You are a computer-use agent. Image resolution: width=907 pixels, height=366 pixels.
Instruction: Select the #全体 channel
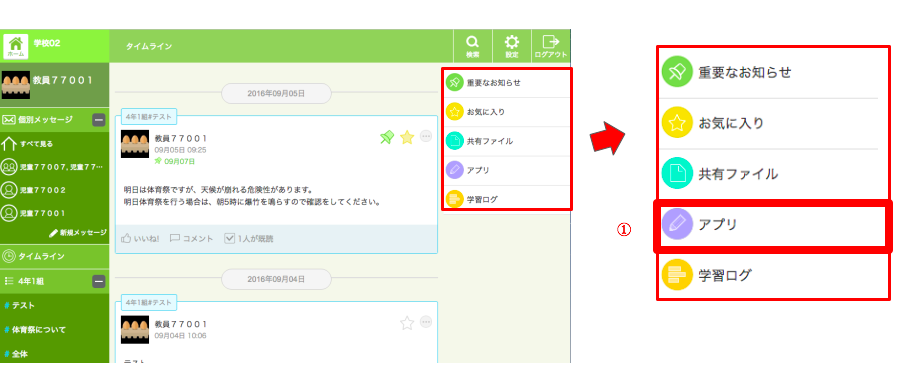point(16,353)
